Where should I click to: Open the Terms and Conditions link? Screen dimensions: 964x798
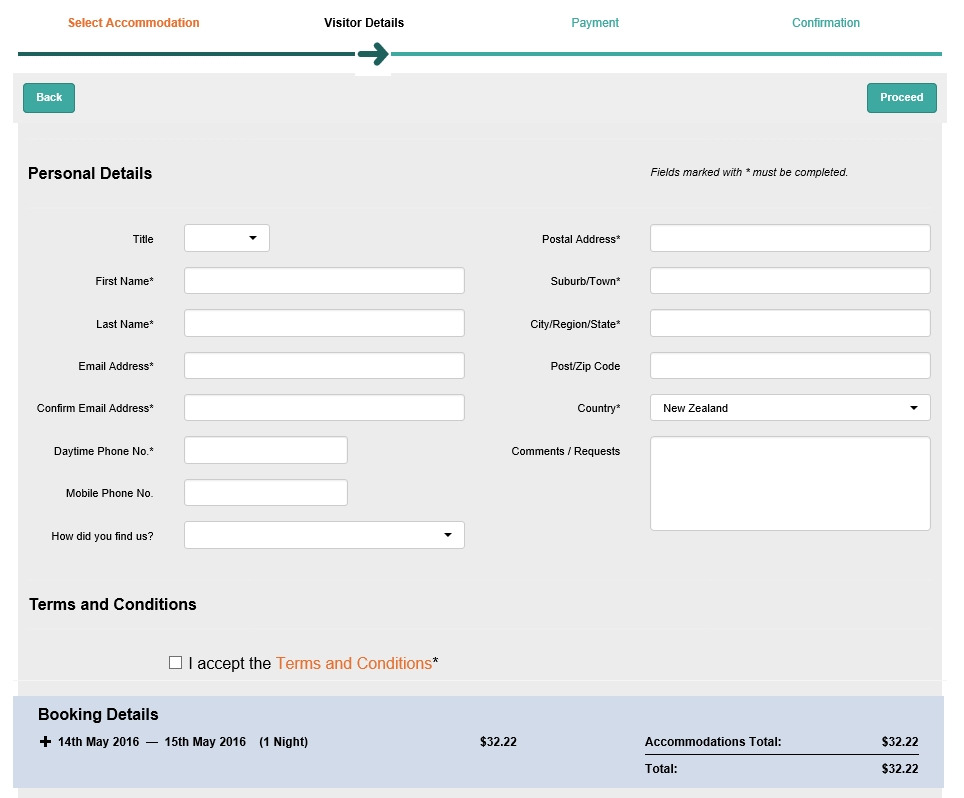354,663
